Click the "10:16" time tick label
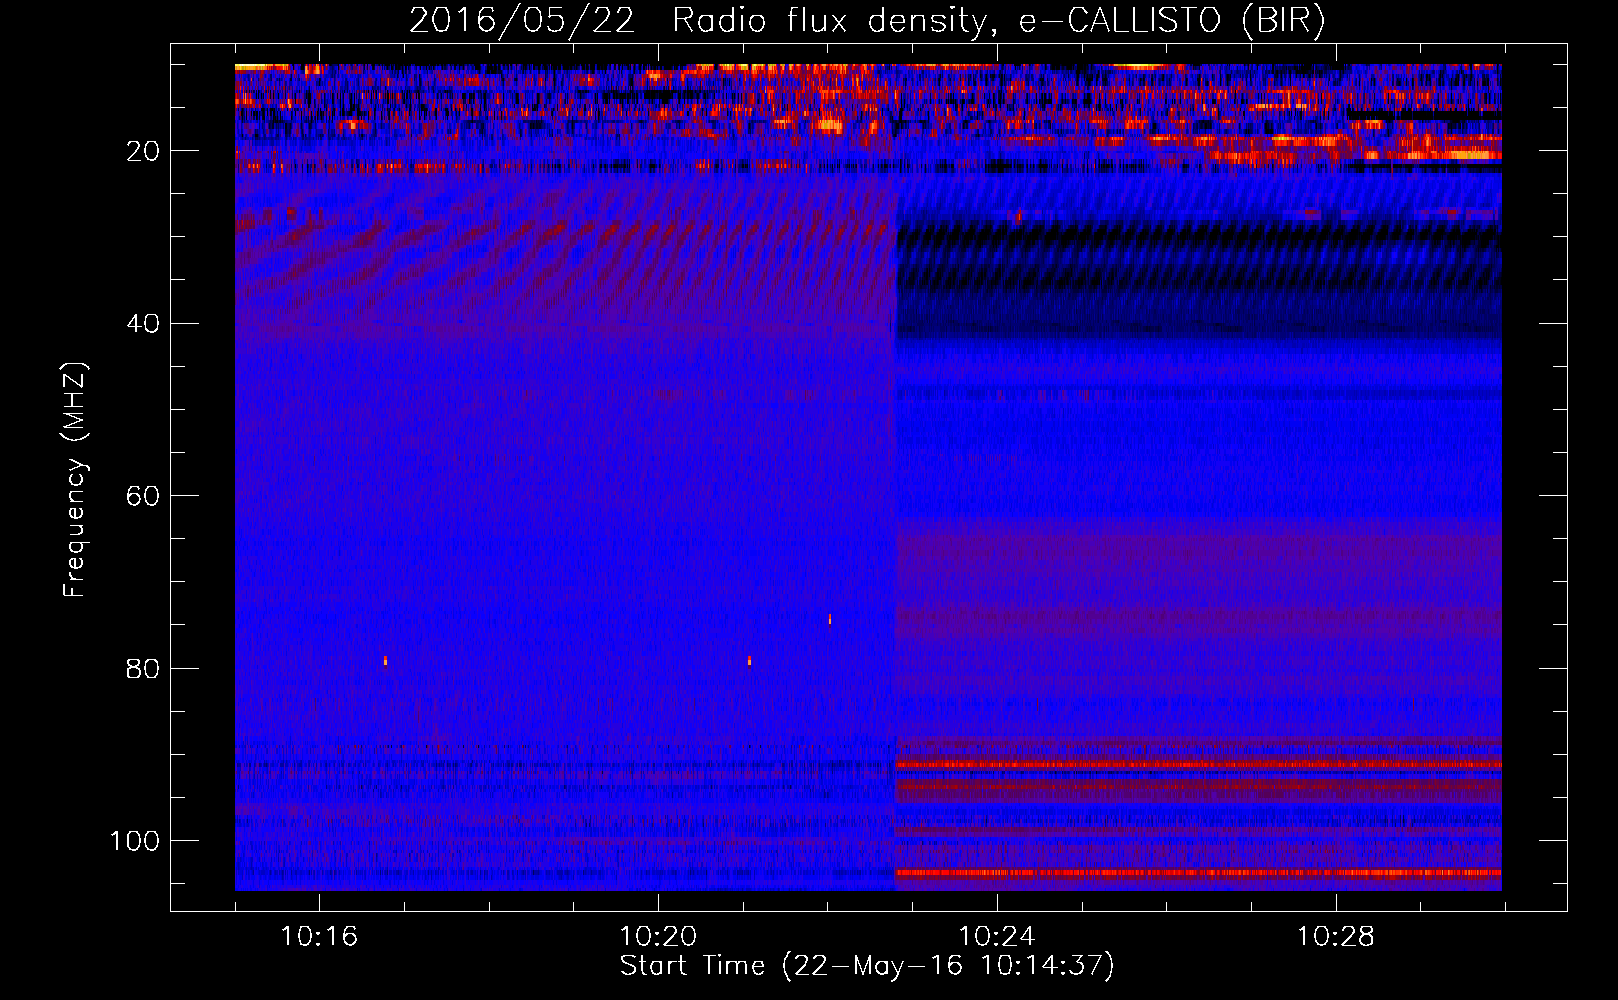This screenshot has width=1618, height=1000. click(319, 937)
